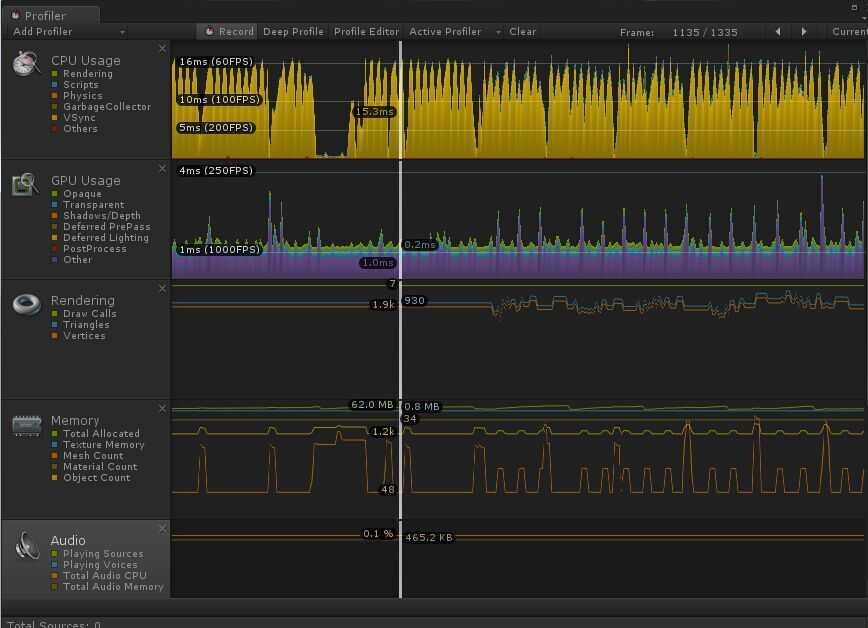Enable Deep Profile mode

[x=293, y=32]
